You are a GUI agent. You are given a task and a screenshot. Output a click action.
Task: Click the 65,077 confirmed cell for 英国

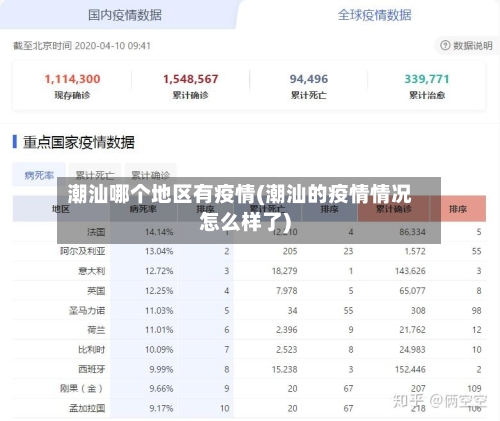[x=412, y=291]
